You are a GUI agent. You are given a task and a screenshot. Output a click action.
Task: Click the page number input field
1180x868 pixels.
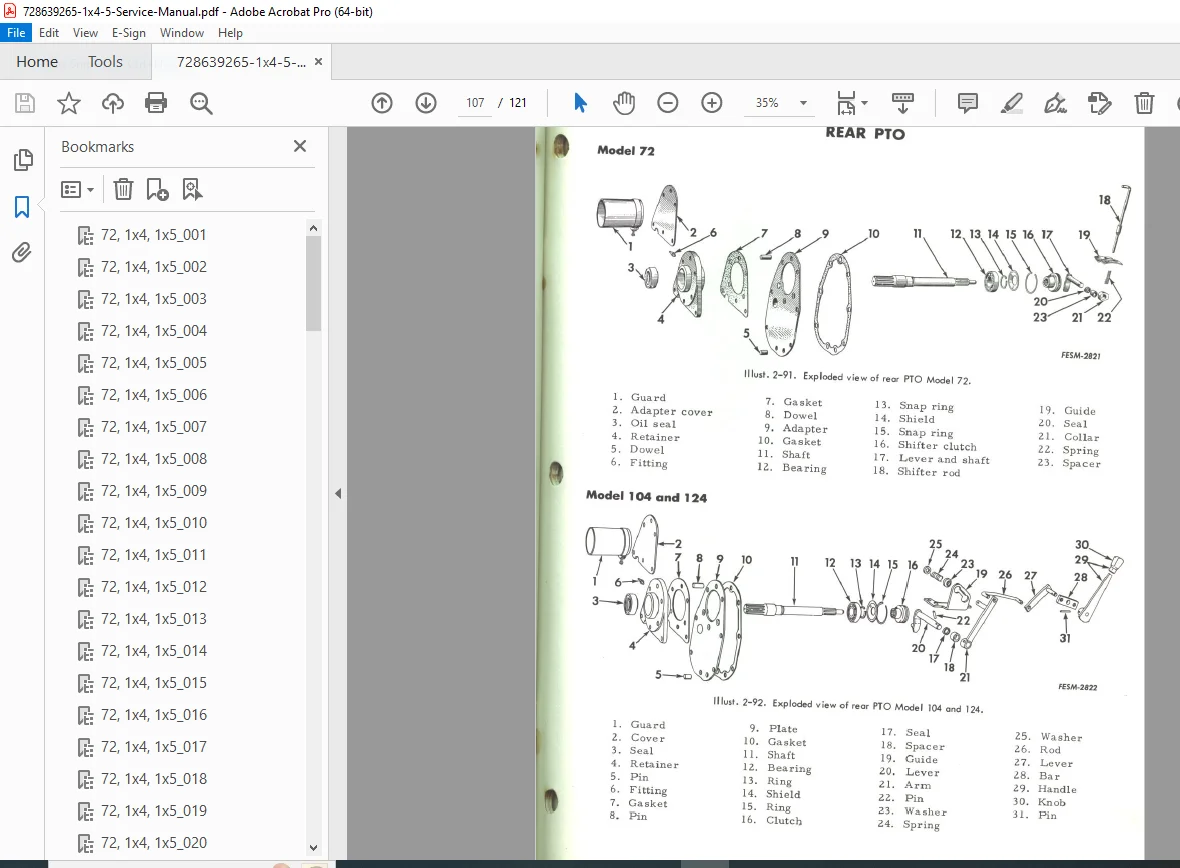[475, 103]
